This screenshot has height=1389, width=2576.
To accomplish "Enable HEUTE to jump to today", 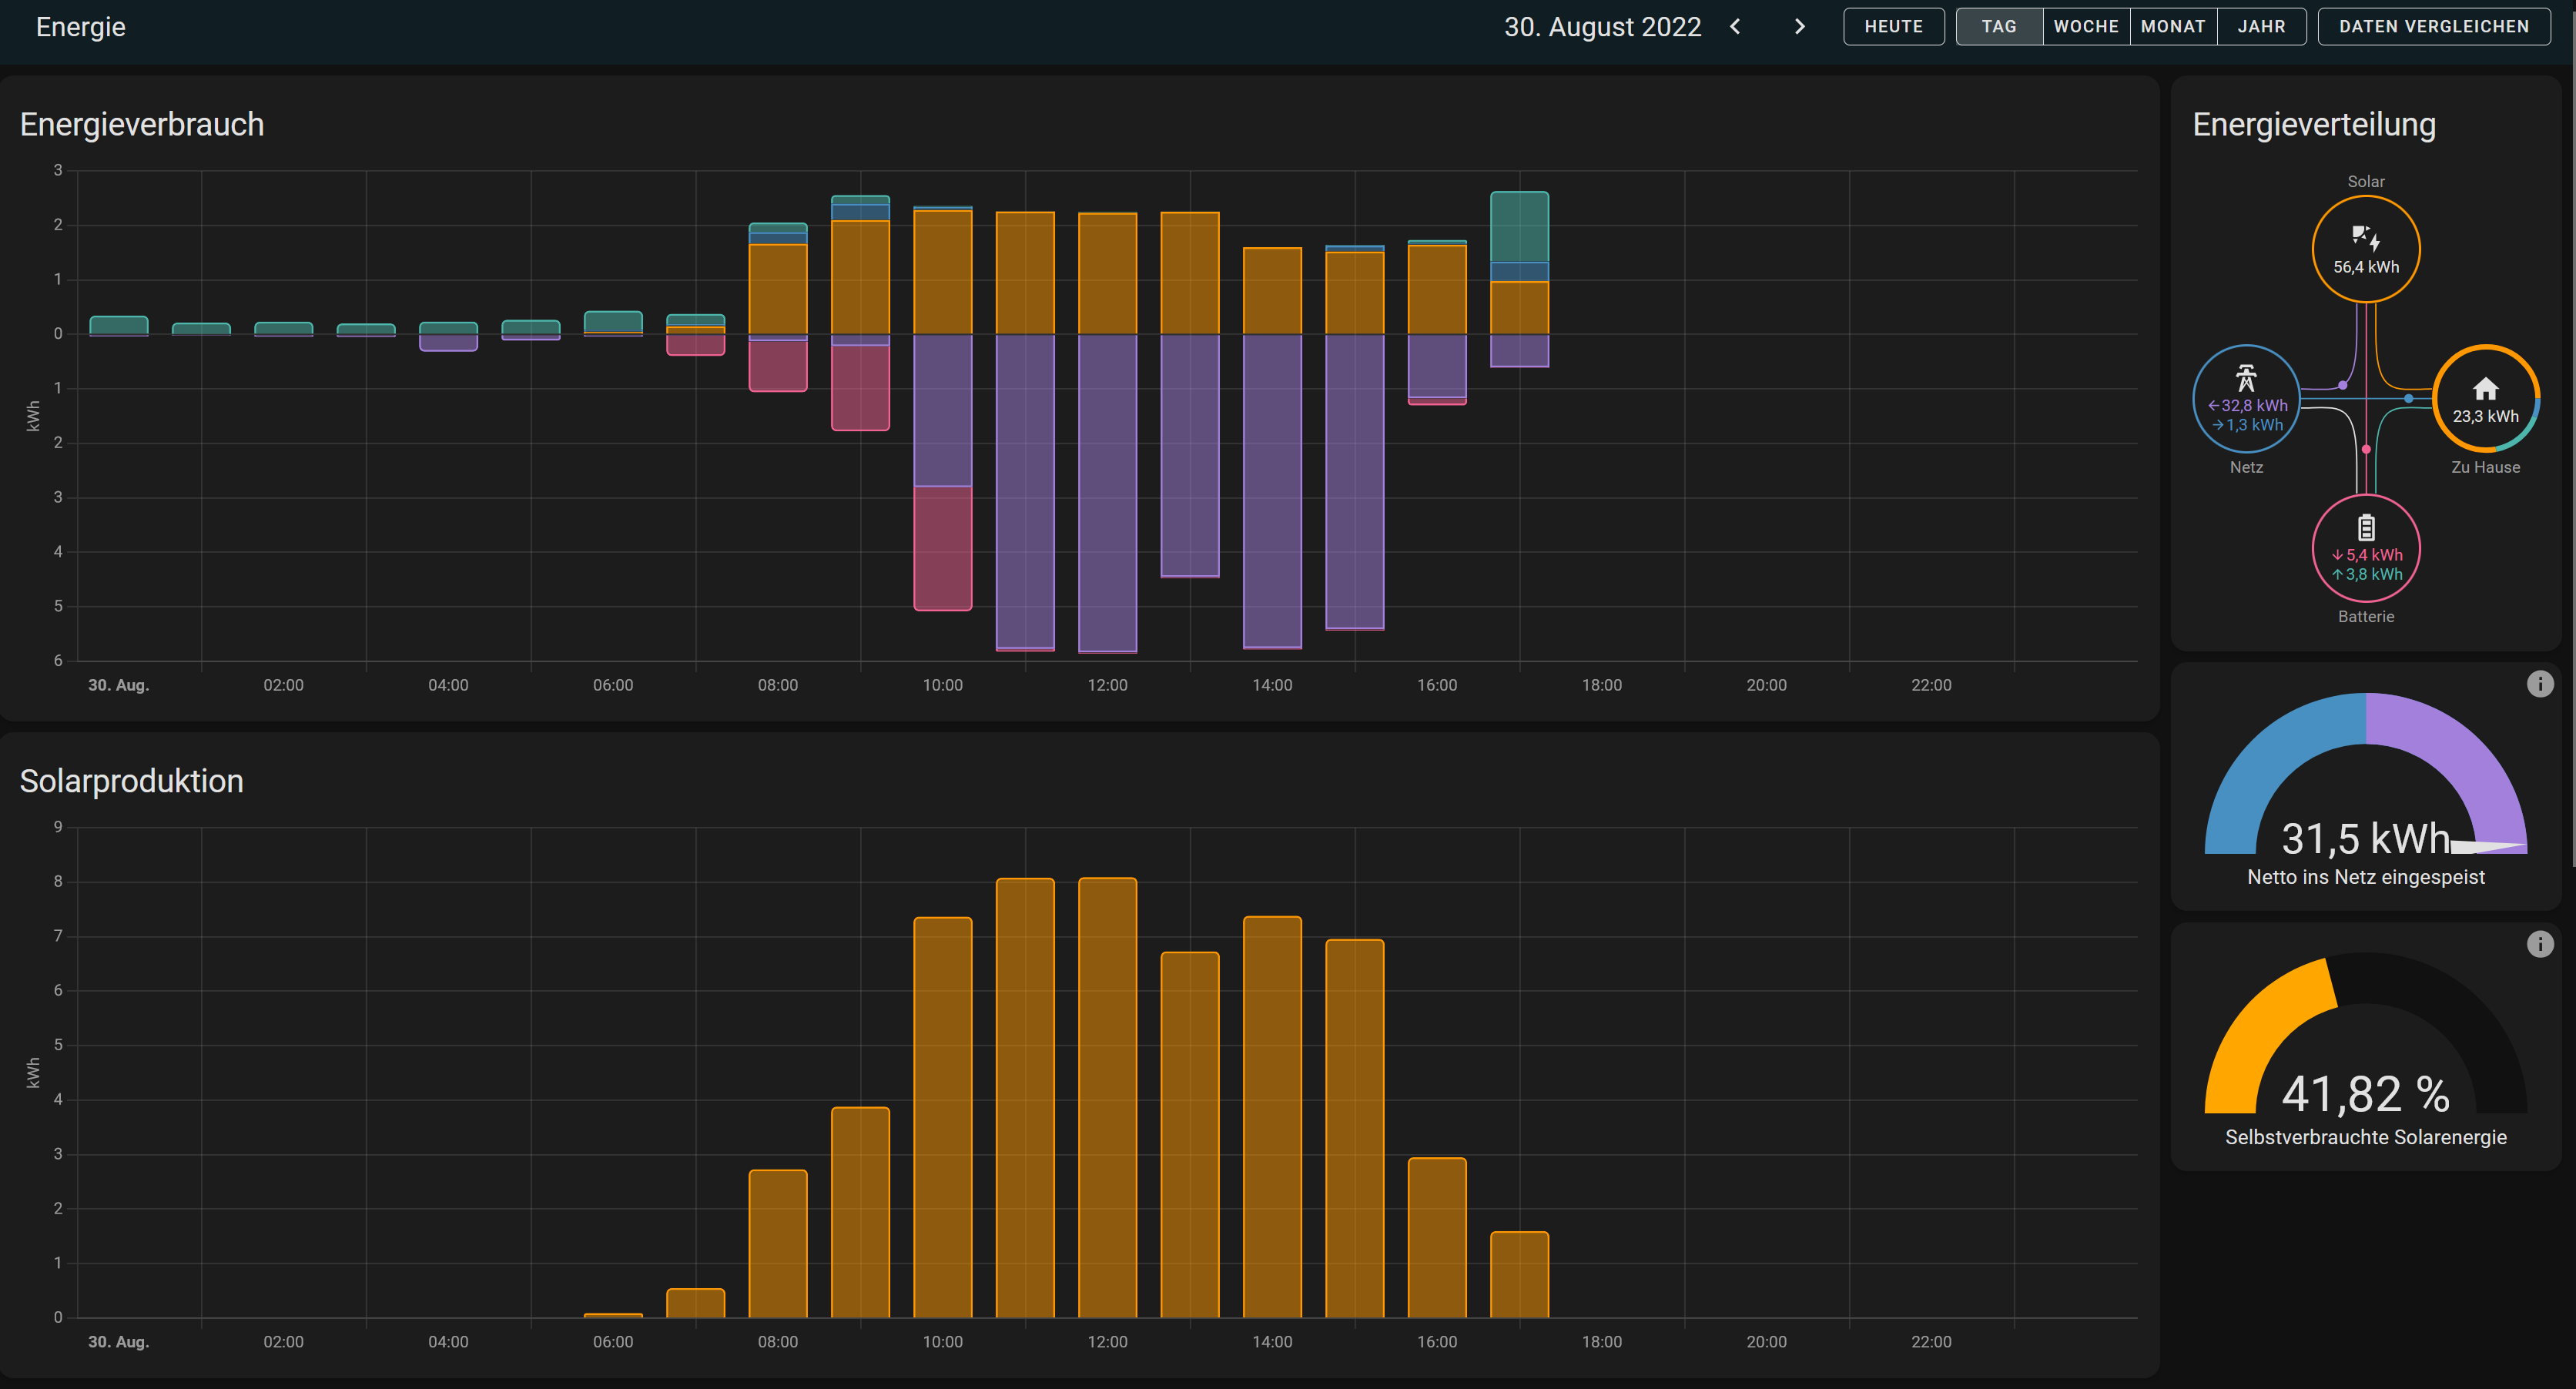I will point(1893,26).
